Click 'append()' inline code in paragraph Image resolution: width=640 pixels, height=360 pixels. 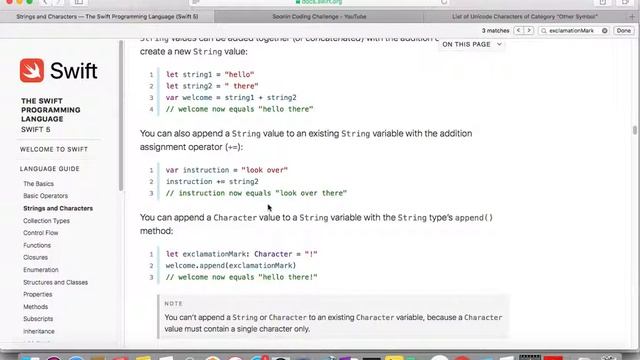coord(474,218)
